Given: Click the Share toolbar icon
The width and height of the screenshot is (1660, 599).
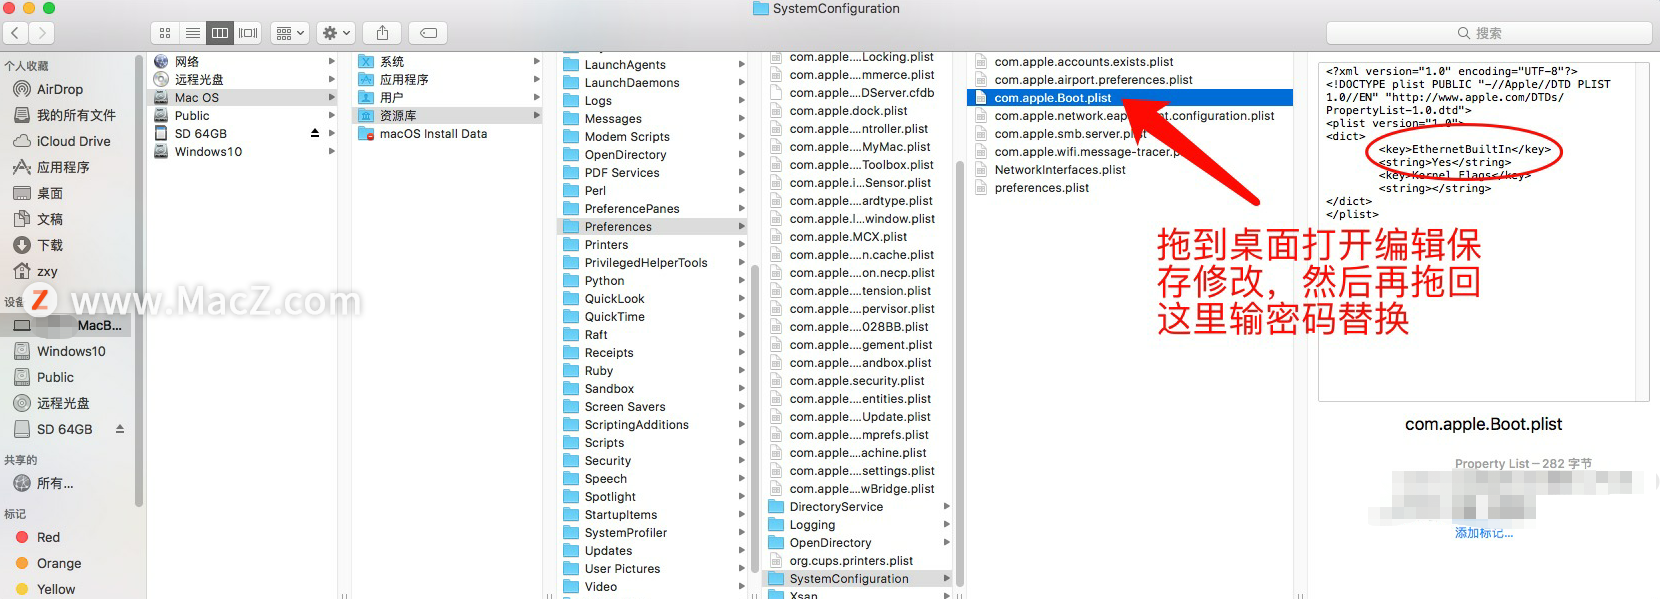Looking at the screenshot, I should pos(382,33).
